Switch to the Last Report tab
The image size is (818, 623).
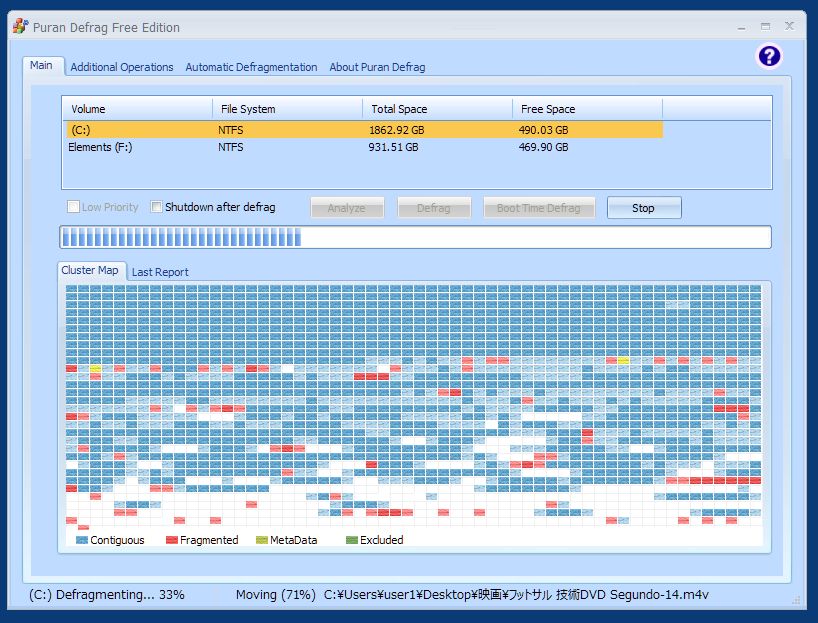[160, 272]
